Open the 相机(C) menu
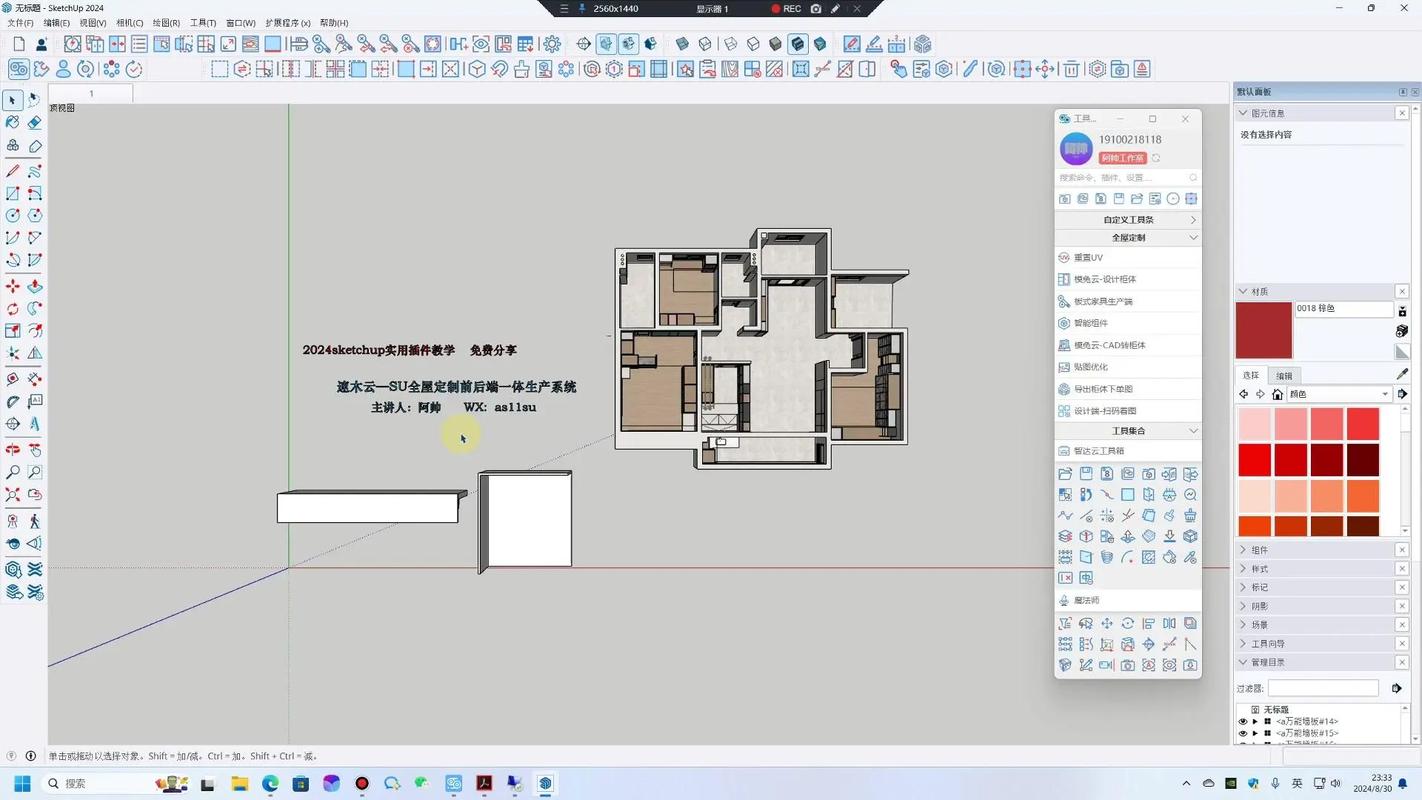The image size is (1422, 800). (130, 23)
